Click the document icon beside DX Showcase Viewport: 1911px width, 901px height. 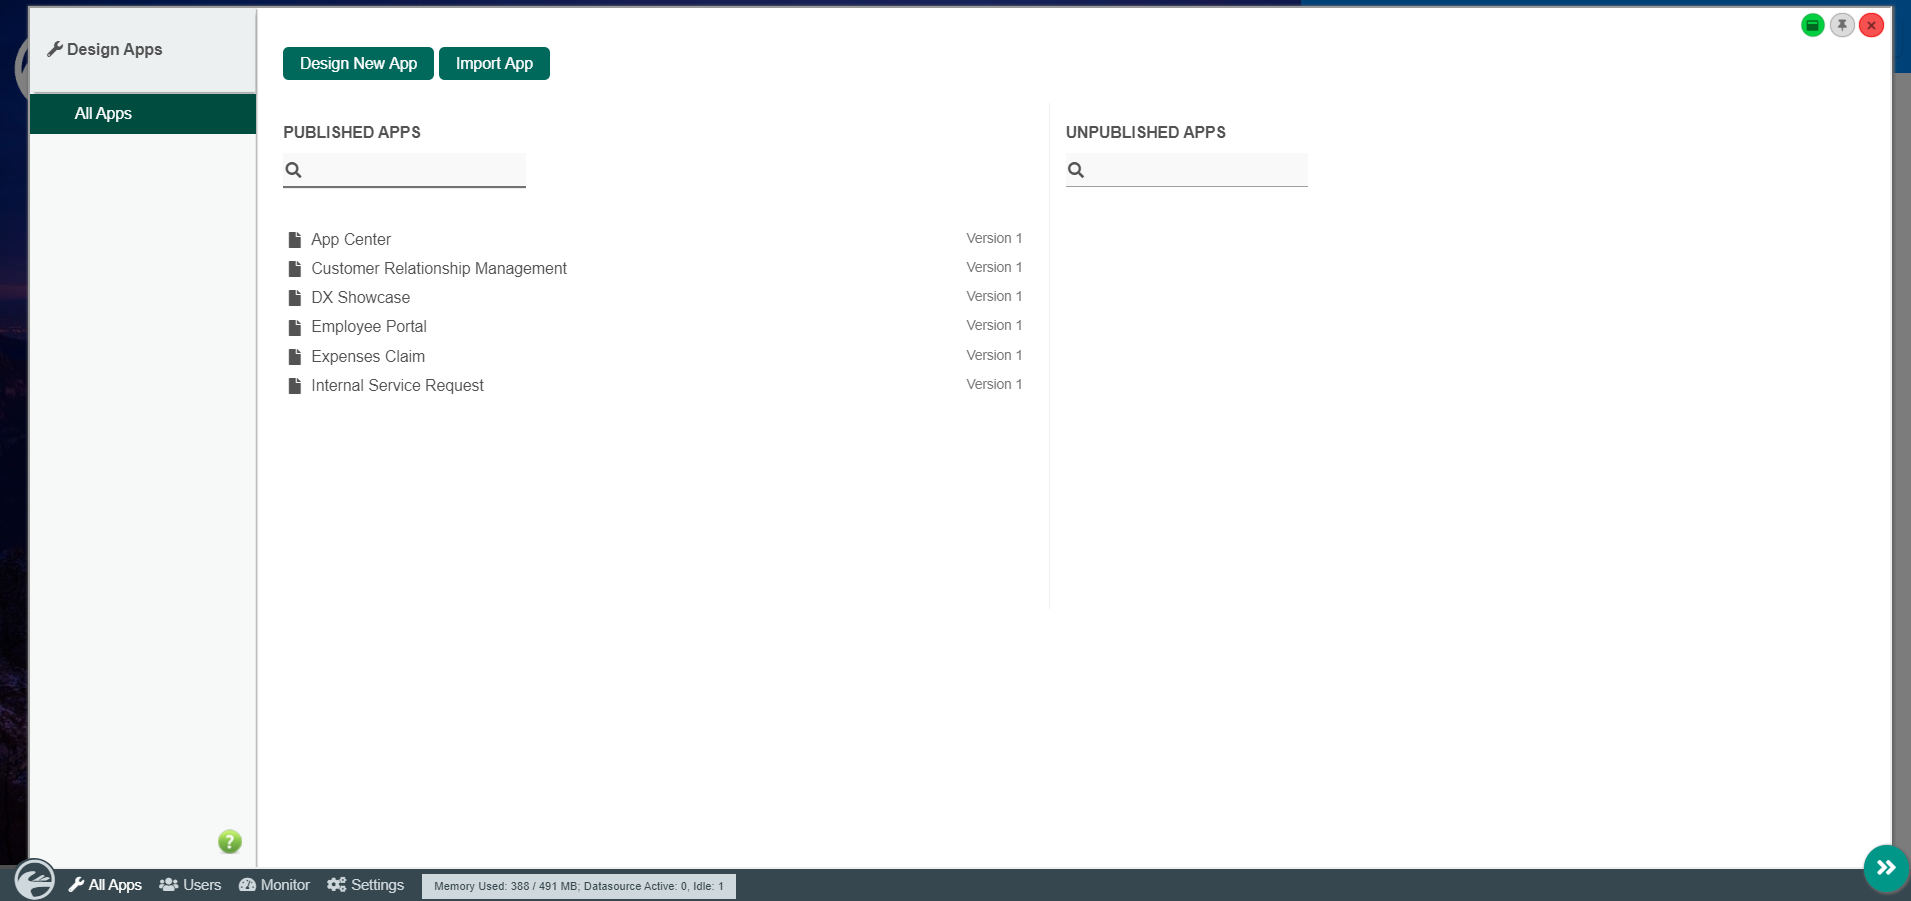pyautogui.click(x=295, y=298)
